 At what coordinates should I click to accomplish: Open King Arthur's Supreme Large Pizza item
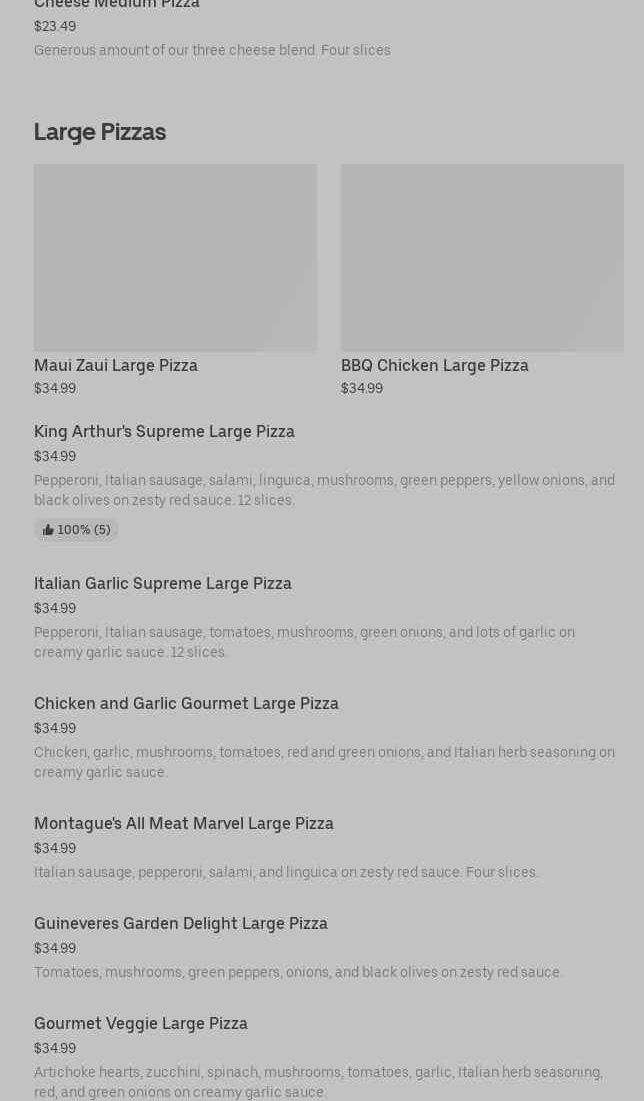tap(164, 431)
